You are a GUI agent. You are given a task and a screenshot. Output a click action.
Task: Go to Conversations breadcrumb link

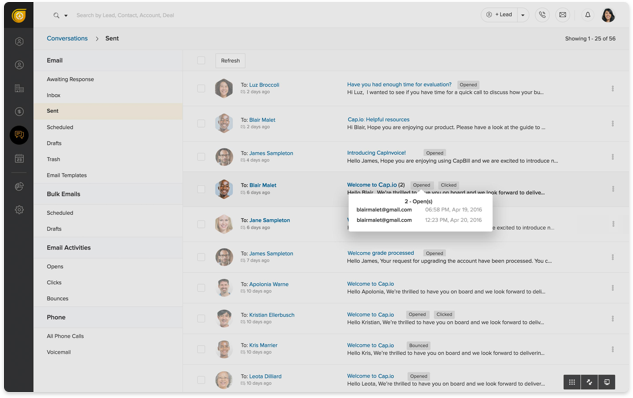[x=67, y=38]
